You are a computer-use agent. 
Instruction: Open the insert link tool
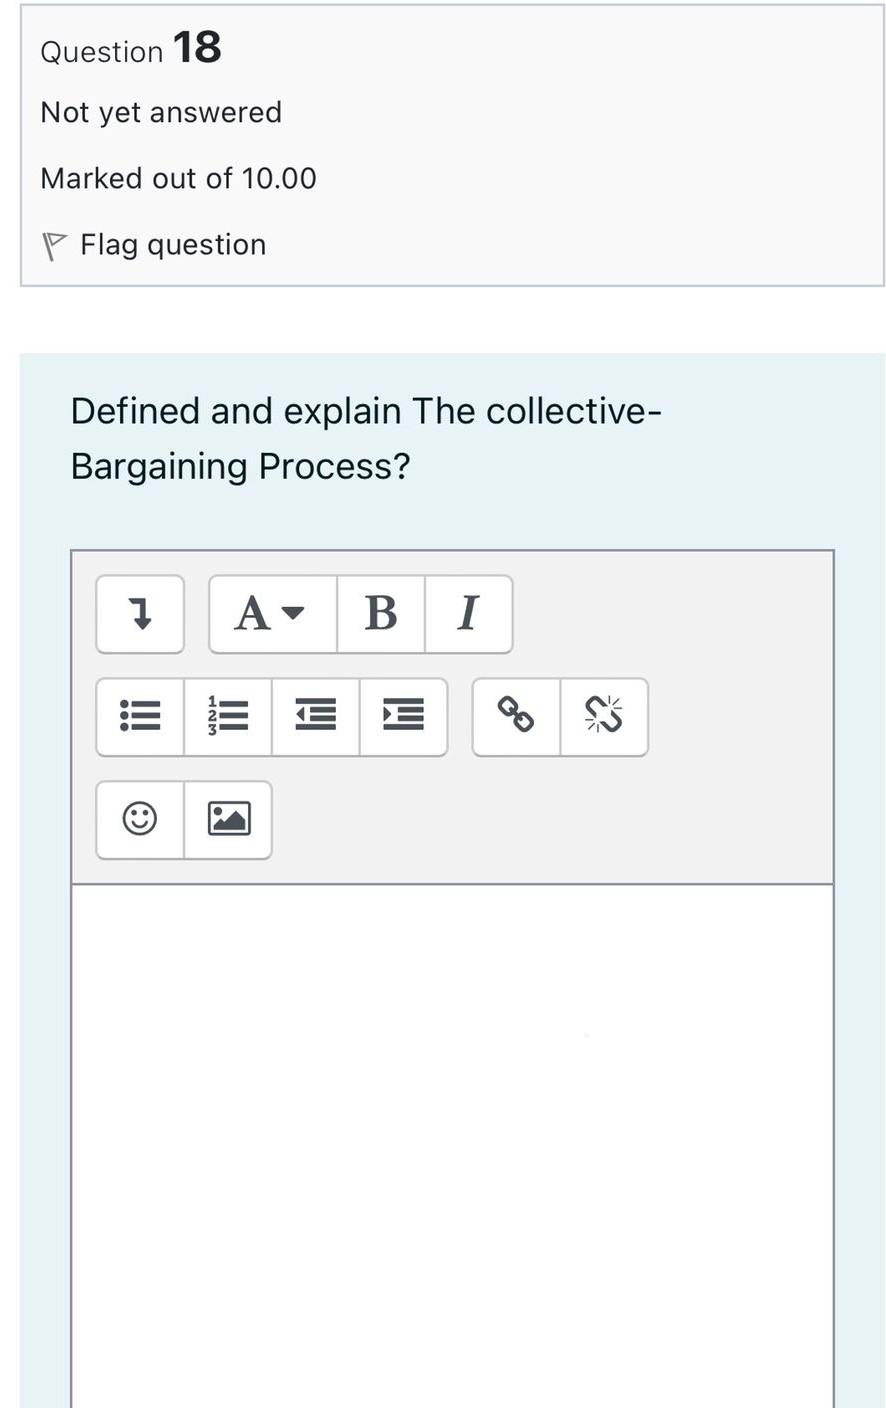coord(516,716)
